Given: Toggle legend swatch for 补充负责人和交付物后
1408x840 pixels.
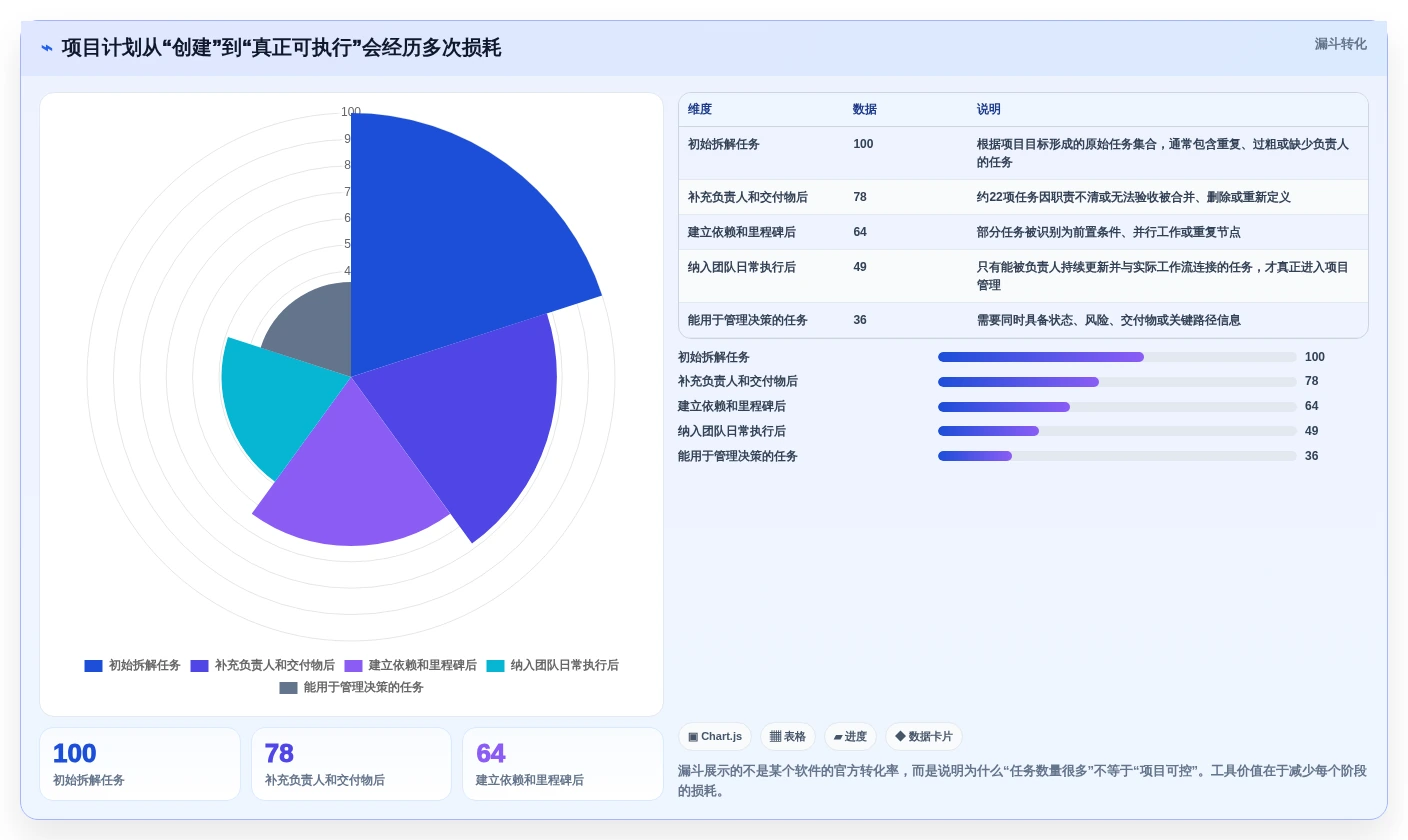Looking at the screenshot, I should click(x=199, y=666).
